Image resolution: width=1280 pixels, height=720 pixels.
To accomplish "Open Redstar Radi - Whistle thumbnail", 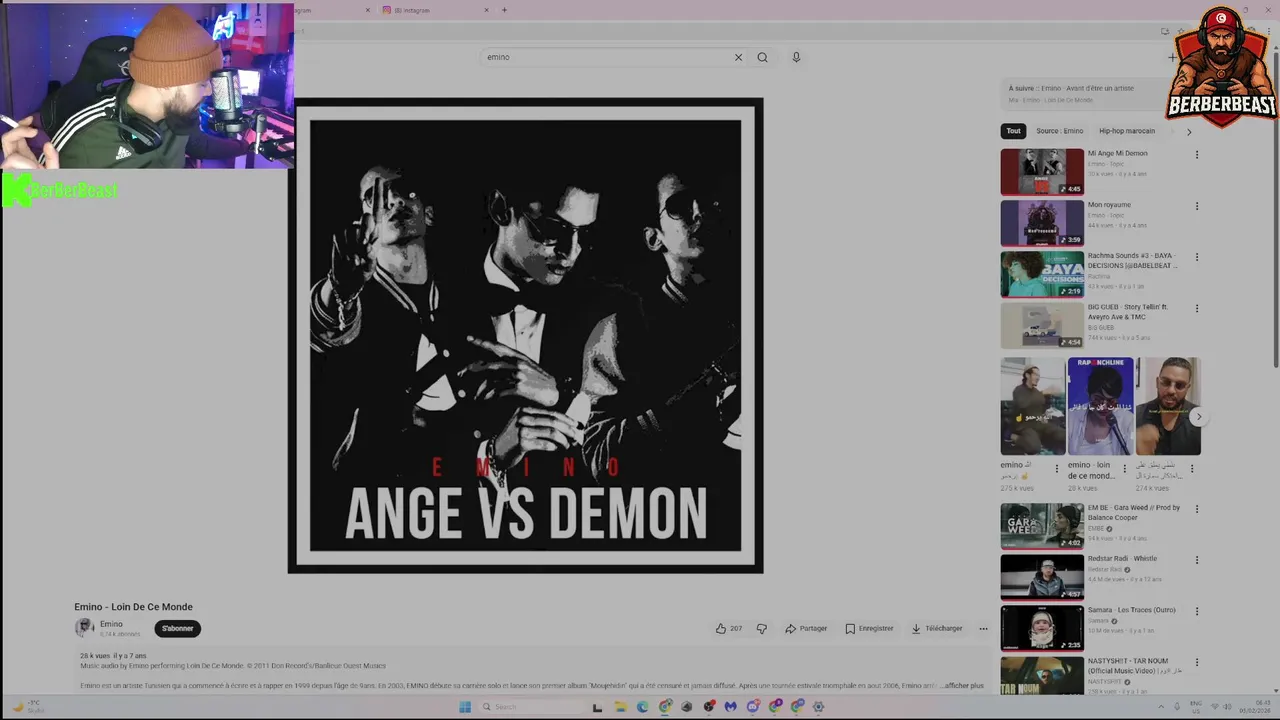I will point(1042,577).
